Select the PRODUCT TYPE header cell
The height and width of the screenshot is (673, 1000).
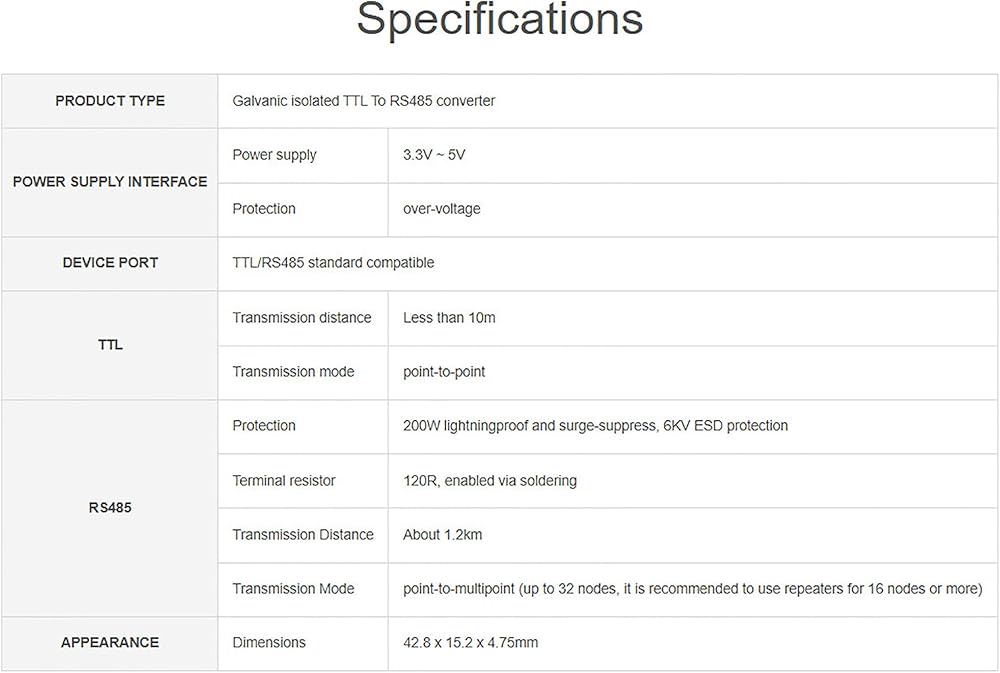[x=110, y=101]
